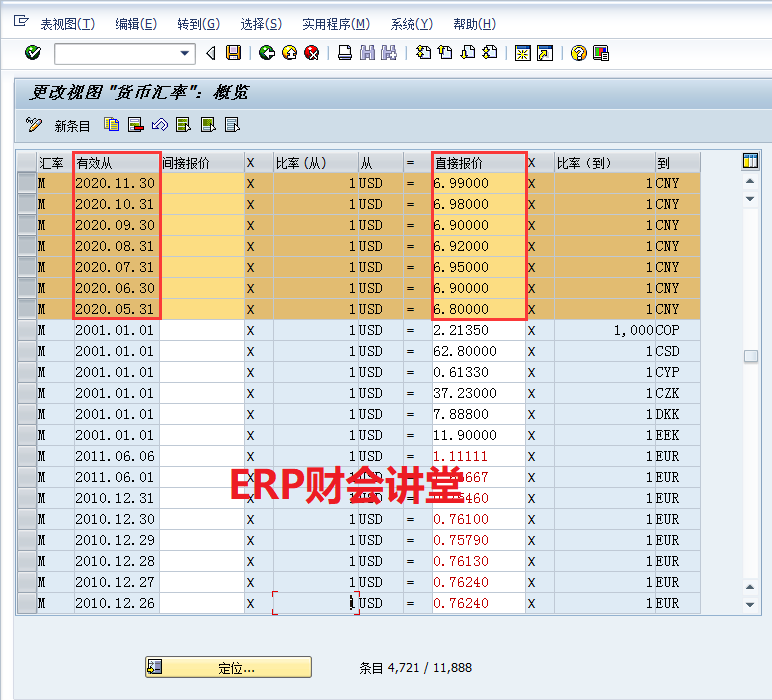Click the Copy As icon beside 新条目

click(x=112, y=125)
